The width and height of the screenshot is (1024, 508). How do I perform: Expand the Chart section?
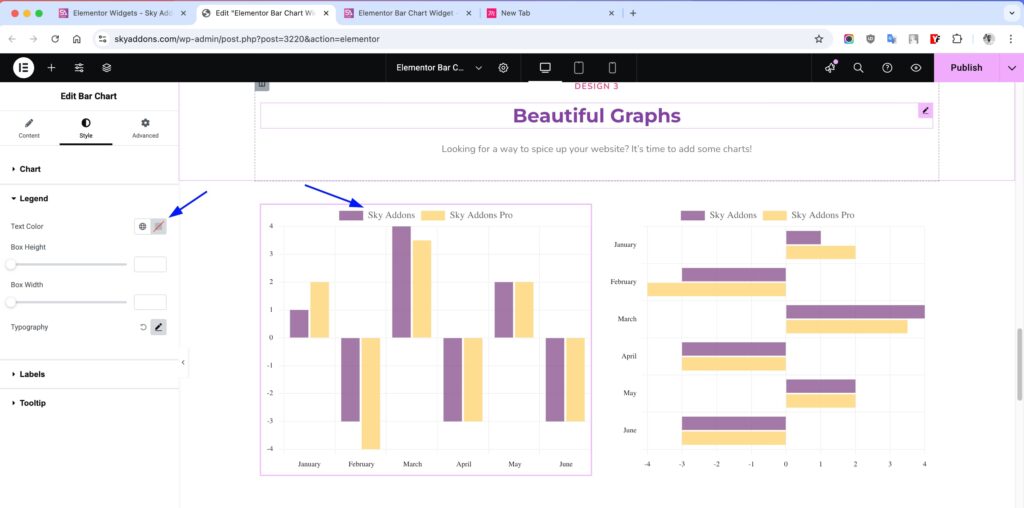pyautogui.click(x=89, y=169)
